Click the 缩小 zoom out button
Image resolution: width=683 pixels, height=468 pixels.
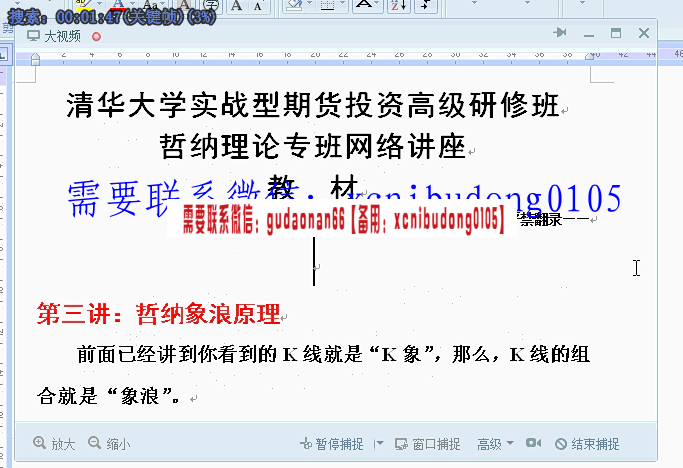(x=109, y=444)
